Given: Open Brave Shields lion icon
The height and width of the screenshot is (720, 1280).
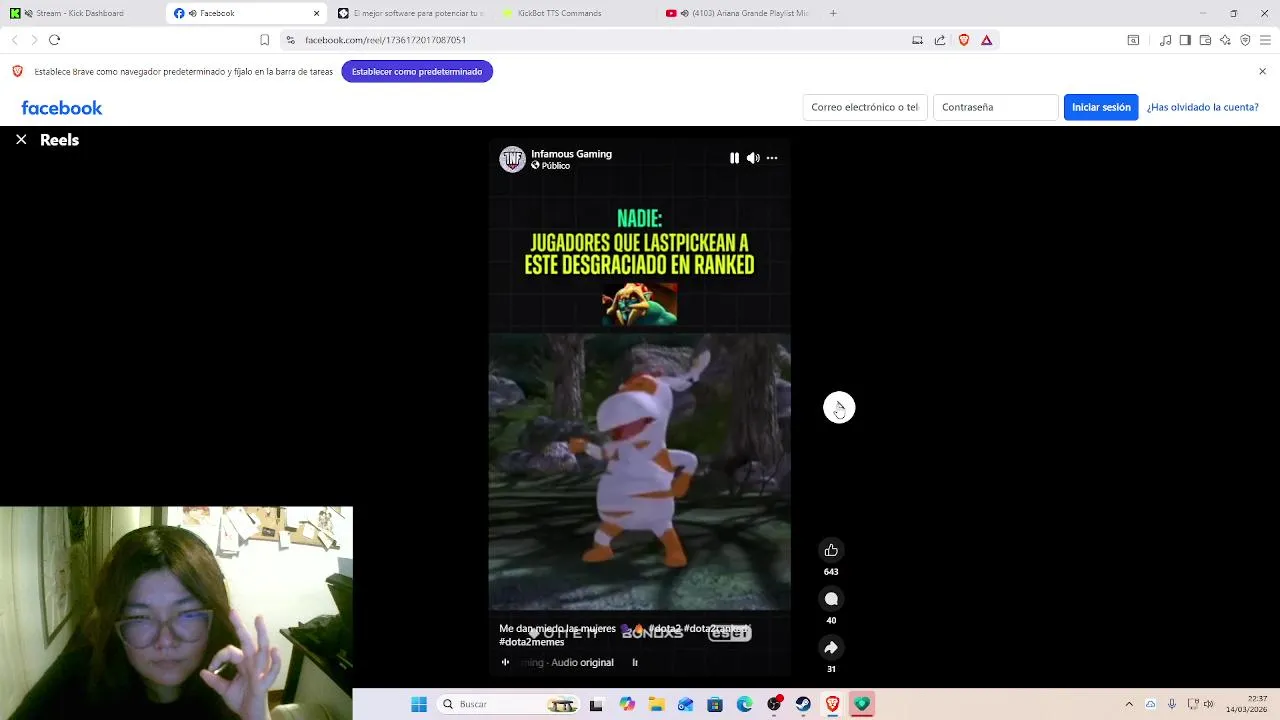Looking at the screenshot, I should coord(964,40).
